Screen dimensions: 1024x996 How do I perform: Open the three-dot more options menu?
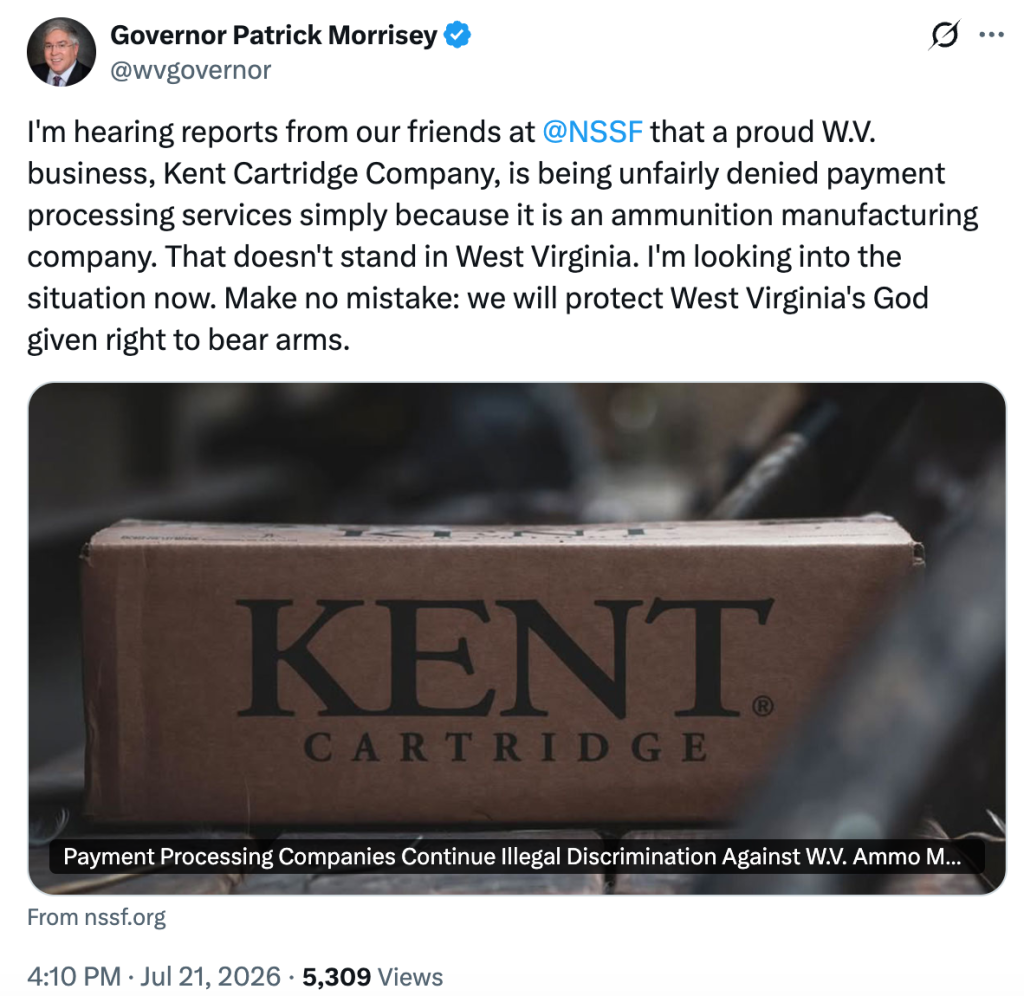(991, 35)
